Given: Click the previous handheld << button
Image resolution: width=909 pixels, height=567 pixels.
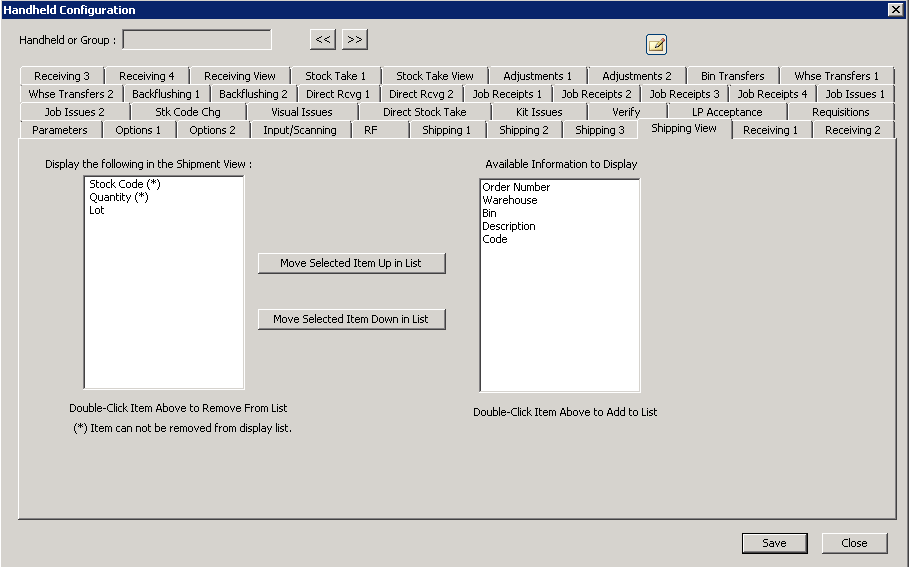Looking at the screenshot, I should click(322, 40).
